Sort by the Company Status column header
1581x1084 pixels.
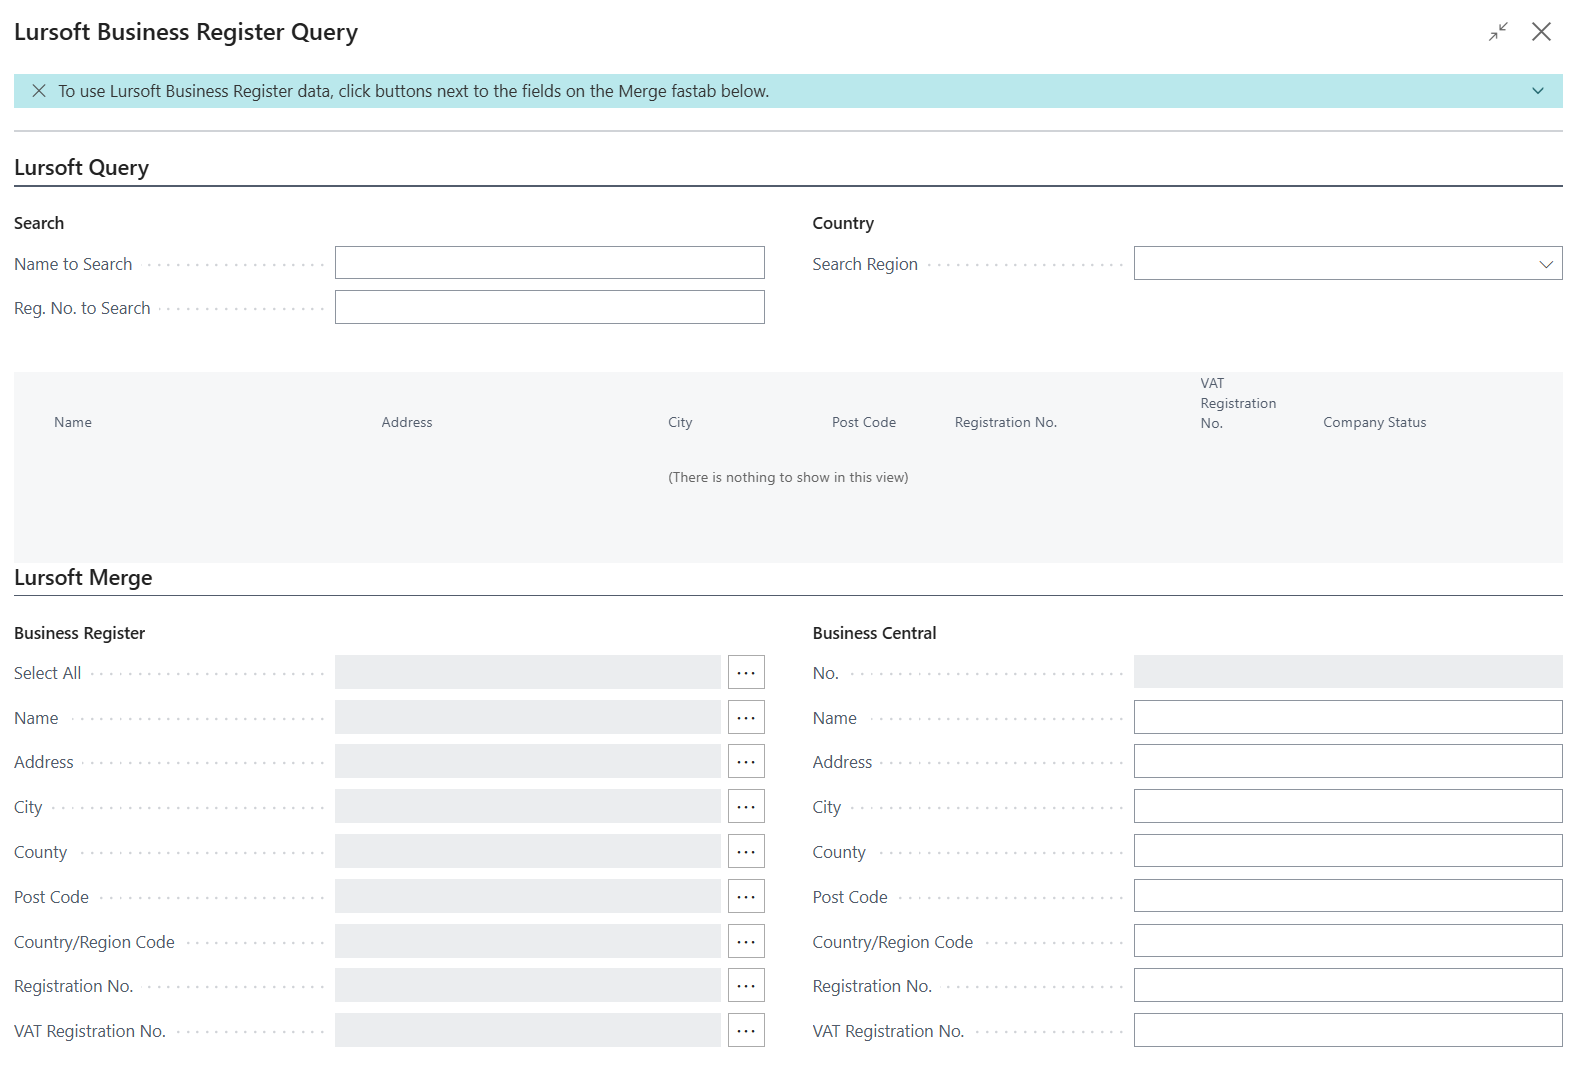pos(1375,423)
